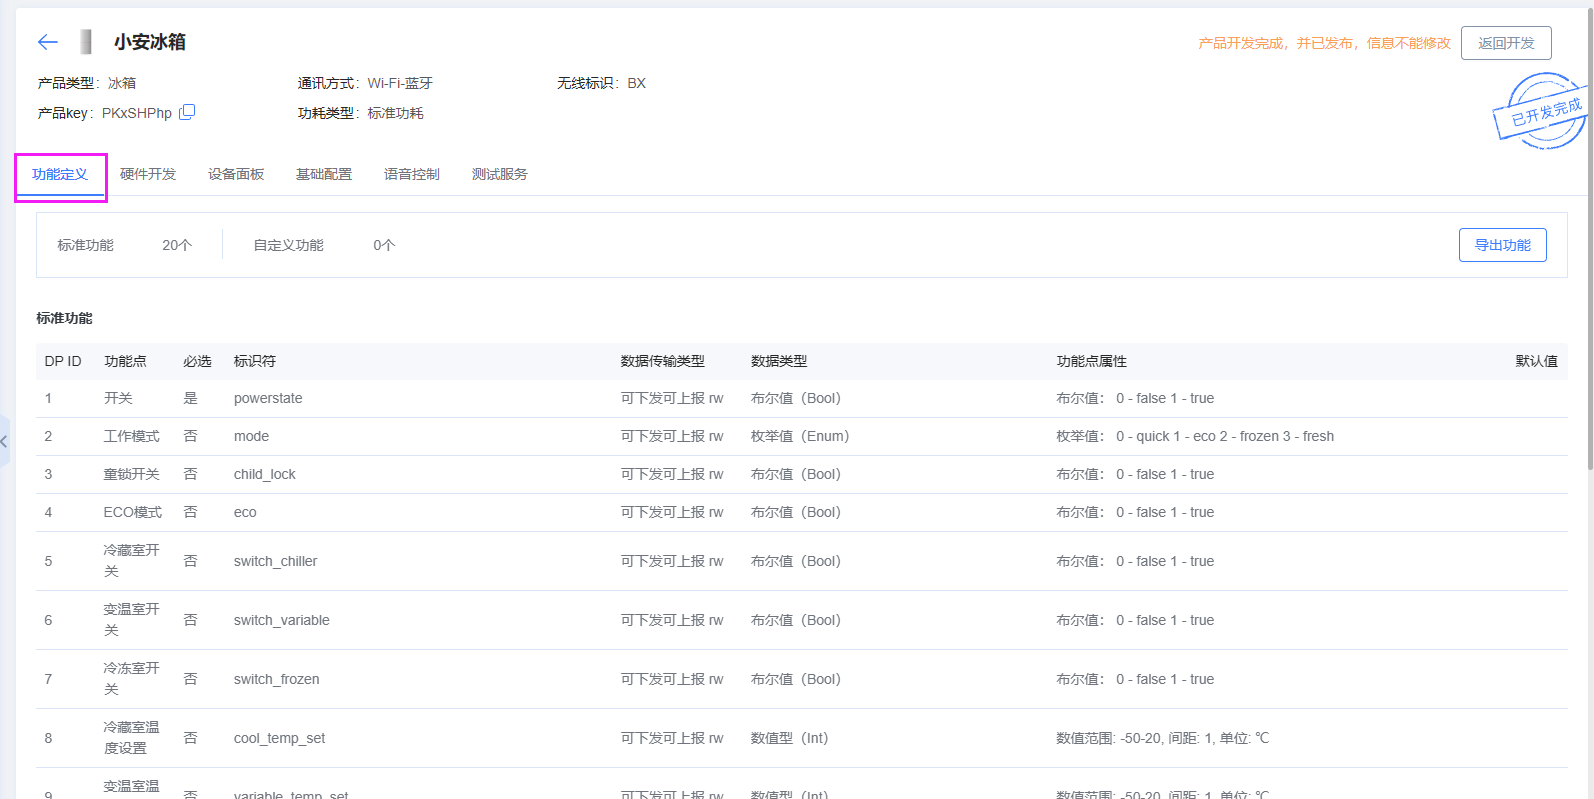Click the ECO模式 function name
Image resolution: width=1594 pixels, height=799 pixels.
click(x=133, y=512)
